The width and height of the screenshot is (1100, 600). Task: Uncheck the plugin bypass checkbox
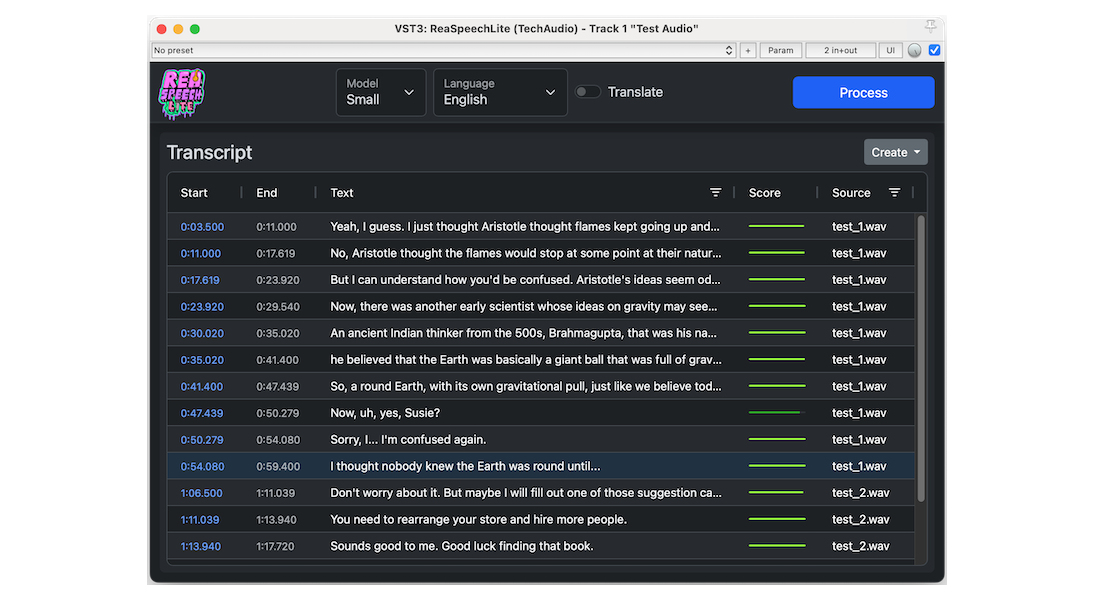point(934,50)
